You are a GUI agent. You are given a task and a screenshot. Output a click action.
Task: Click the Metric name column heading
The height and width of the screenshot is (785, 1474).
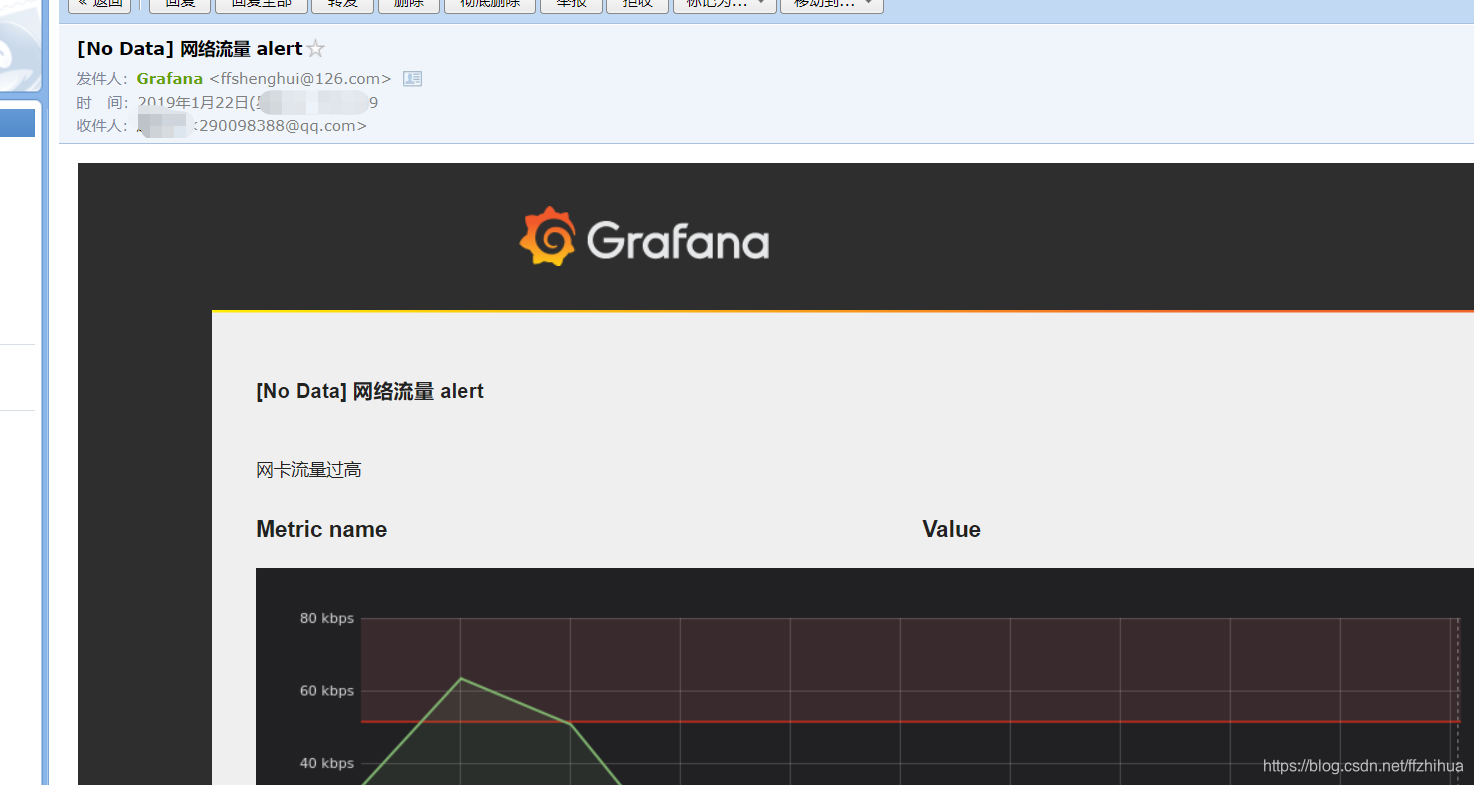[x=321, y=529]
